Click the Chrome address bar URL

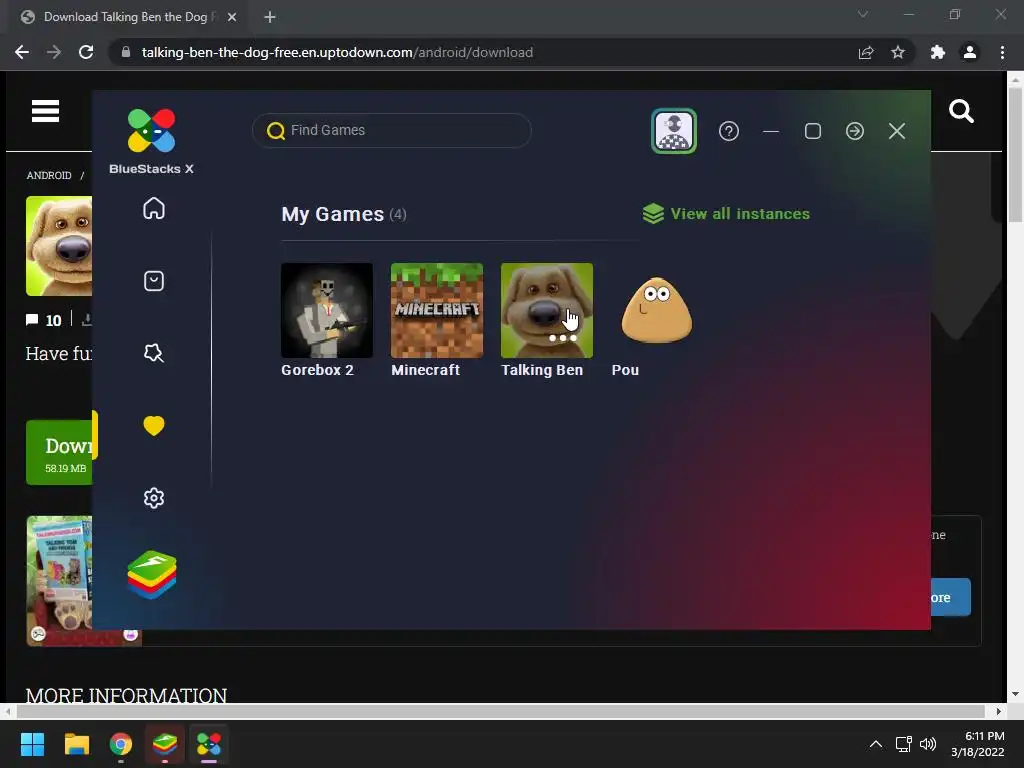(x=337, y=52)
